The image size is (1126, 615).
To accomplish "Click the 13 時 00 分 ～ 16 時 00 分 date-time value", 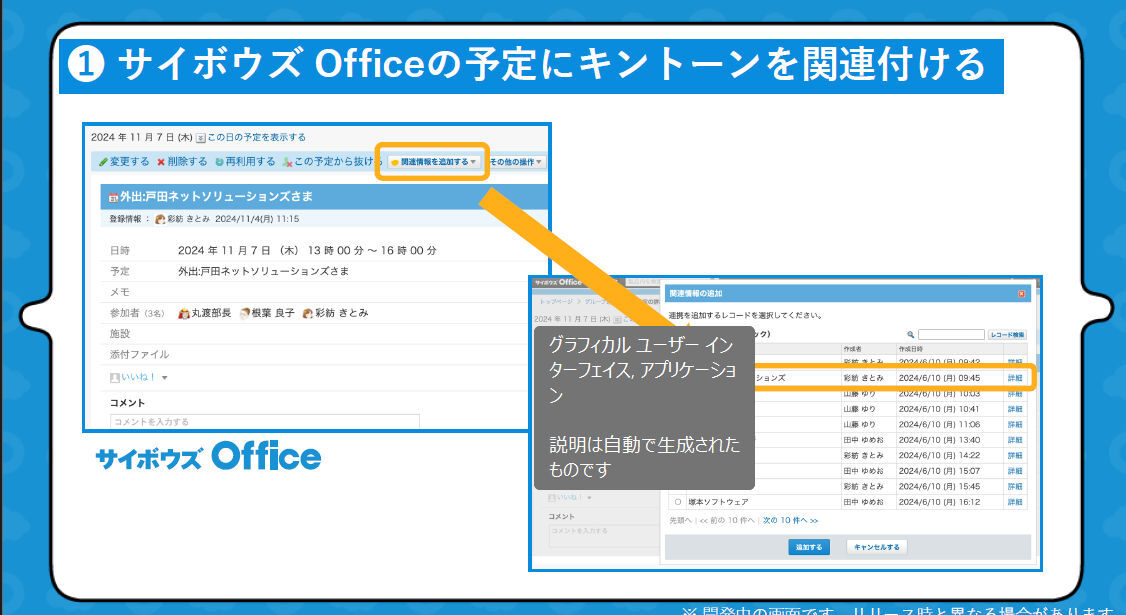I will (x=372, y=251).
